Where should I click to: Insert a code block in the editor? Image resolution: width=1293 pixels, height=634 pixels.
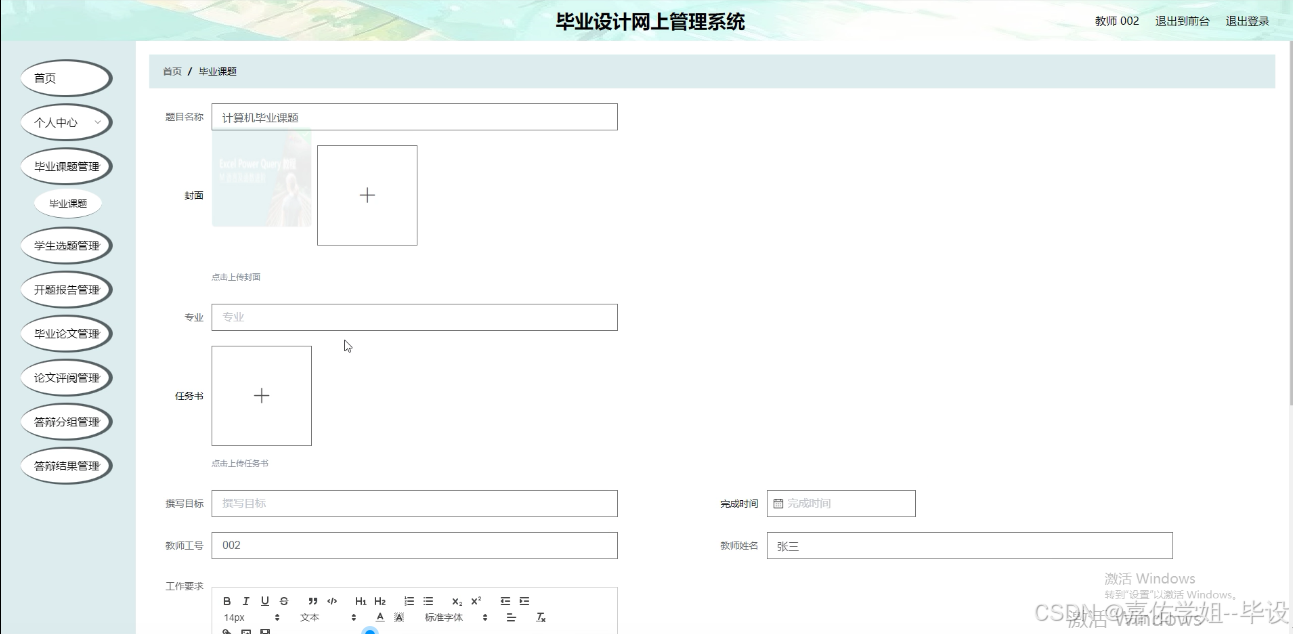click(x=330, y=601)
